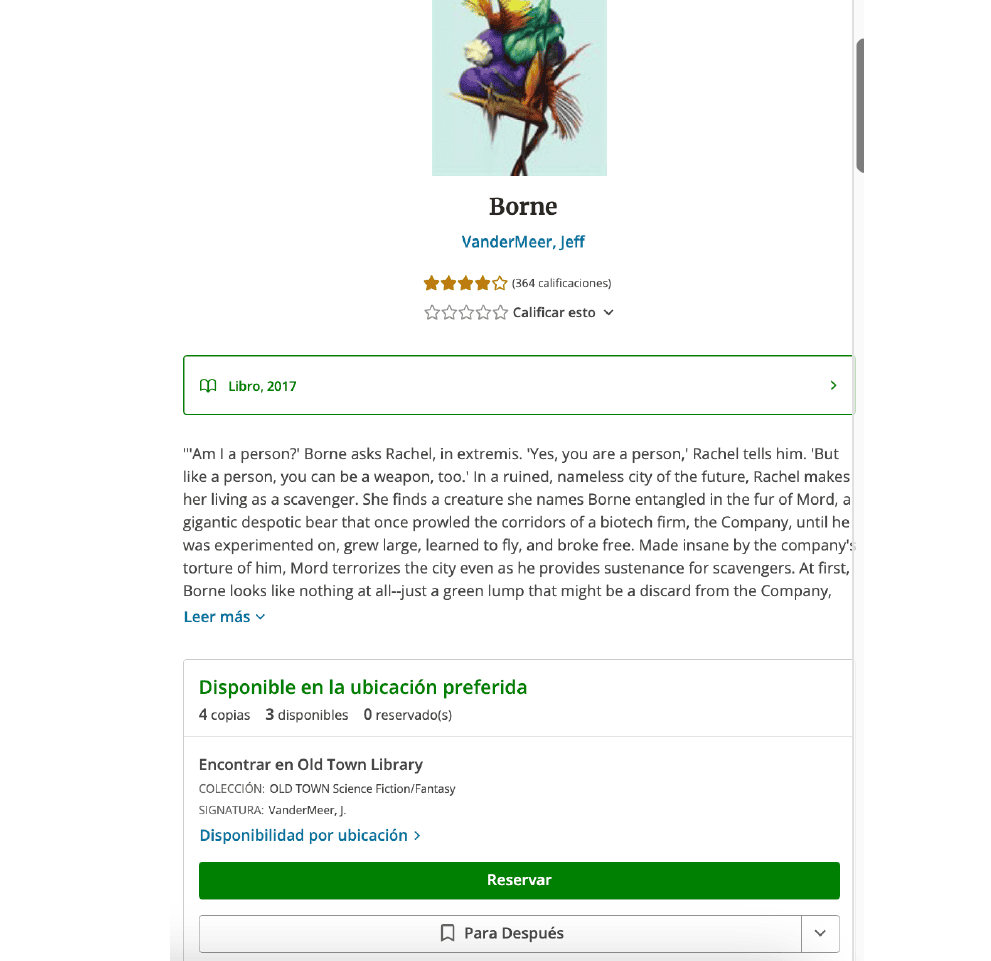This screenshot has width=991, height=961.
Task: Add to shelf with Para Después button
Action: coord(500,933)
